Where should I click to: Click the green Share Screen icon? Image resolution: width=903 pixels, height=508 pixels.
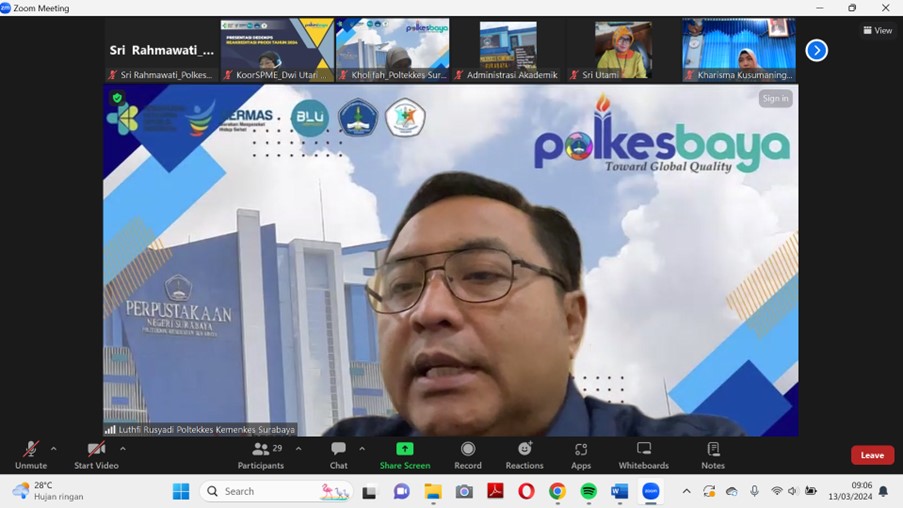click(x=405, y=449)
